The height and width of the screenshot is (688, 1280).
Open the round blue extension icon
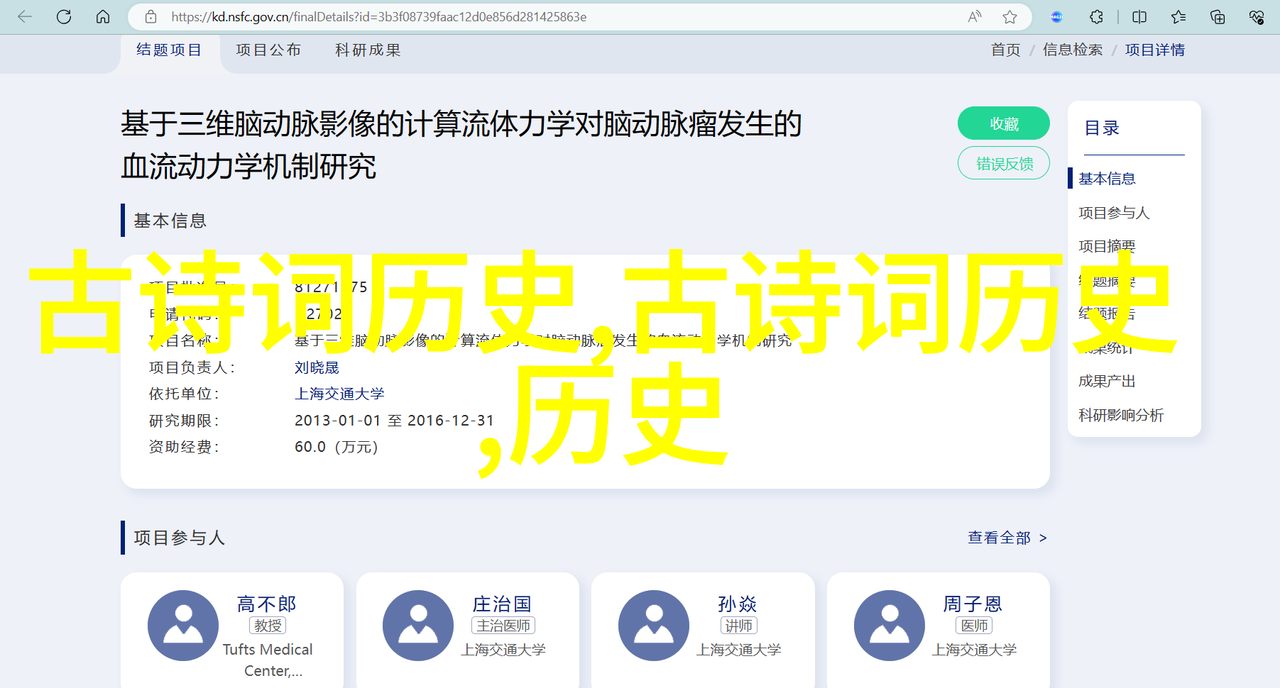pyautogui.click(x=1058, y=17)
